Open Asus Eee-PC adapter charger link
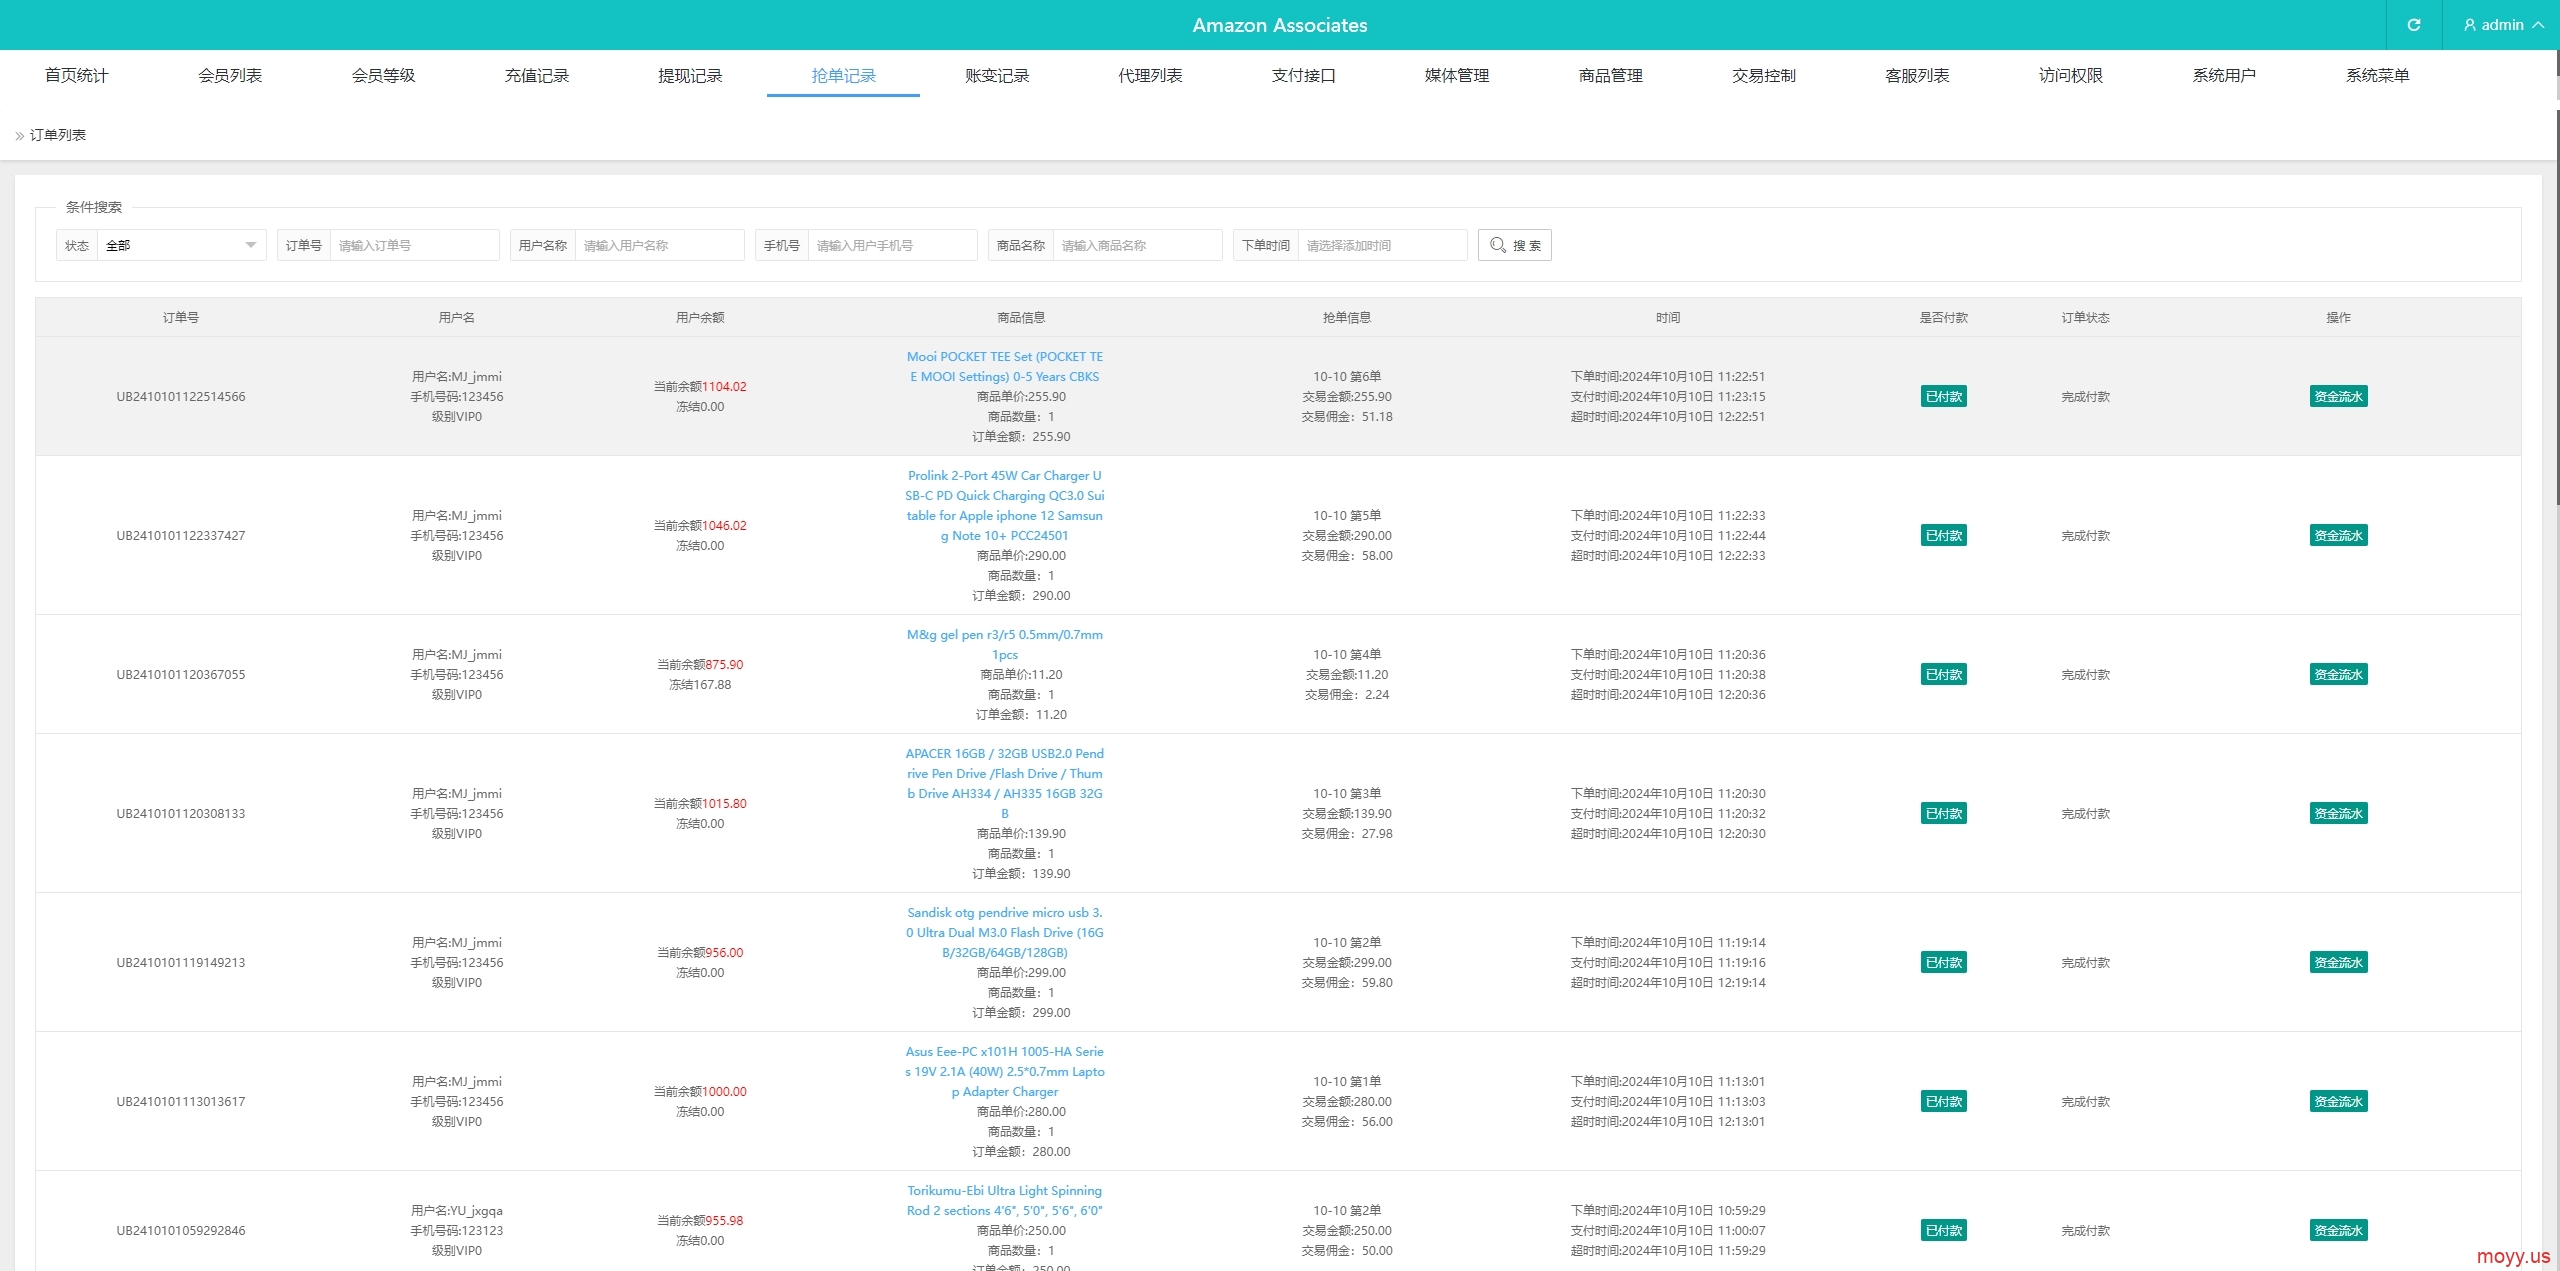This screenshot has height=1271, width=2560. pyautogui.click(x=1004, y=1071)
